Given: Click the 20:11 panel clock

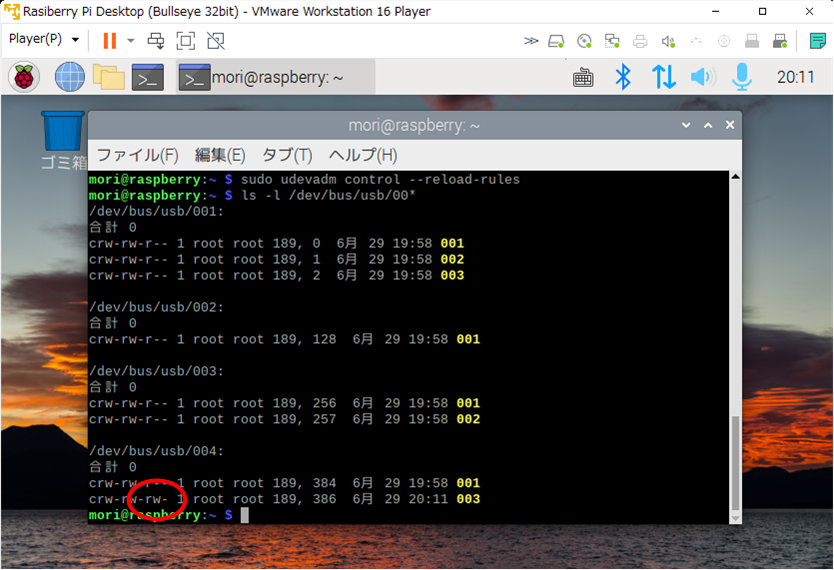Looking at the screenshot, I should (796, 78).
